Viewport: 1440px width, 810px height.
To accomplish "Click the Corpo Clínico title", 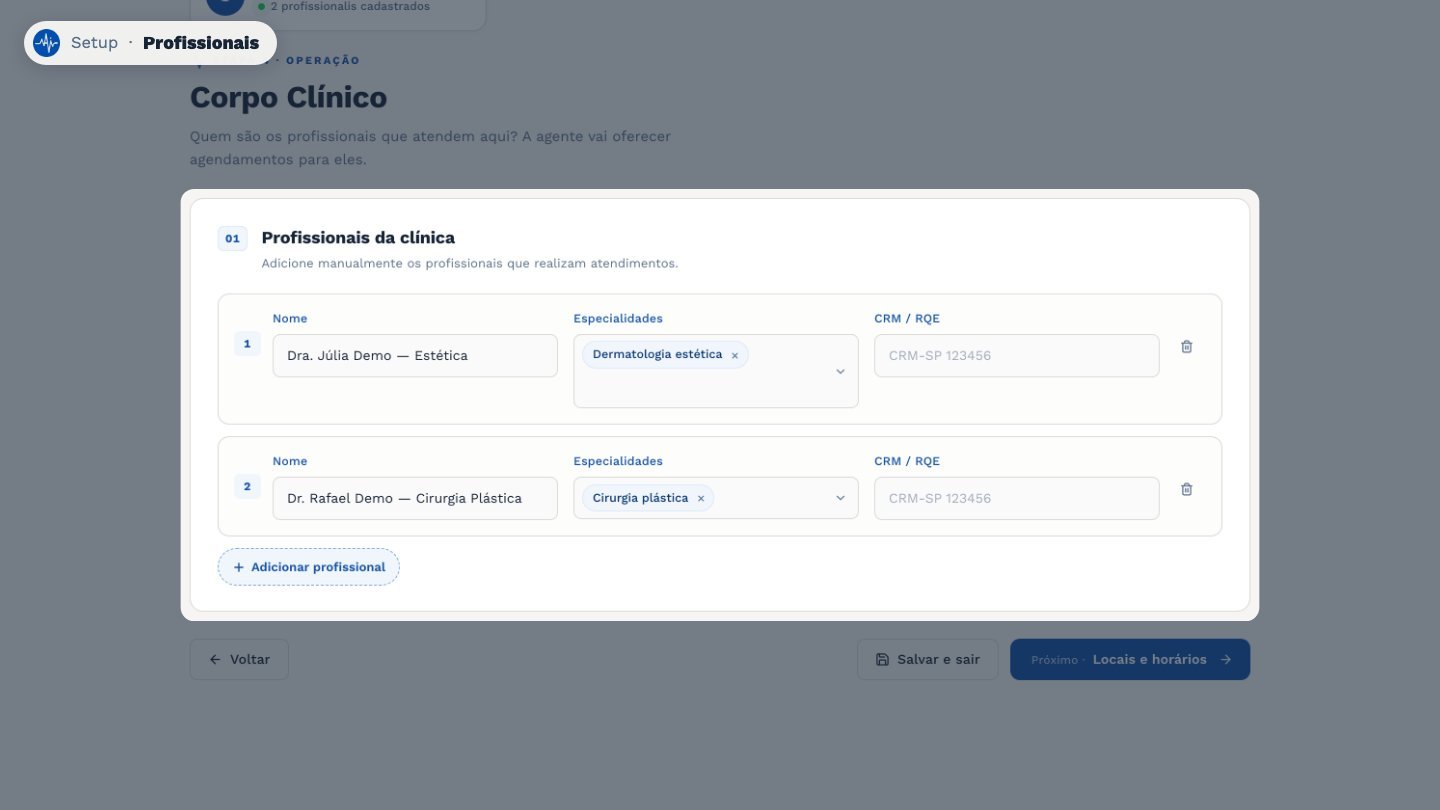I will 288,98.
